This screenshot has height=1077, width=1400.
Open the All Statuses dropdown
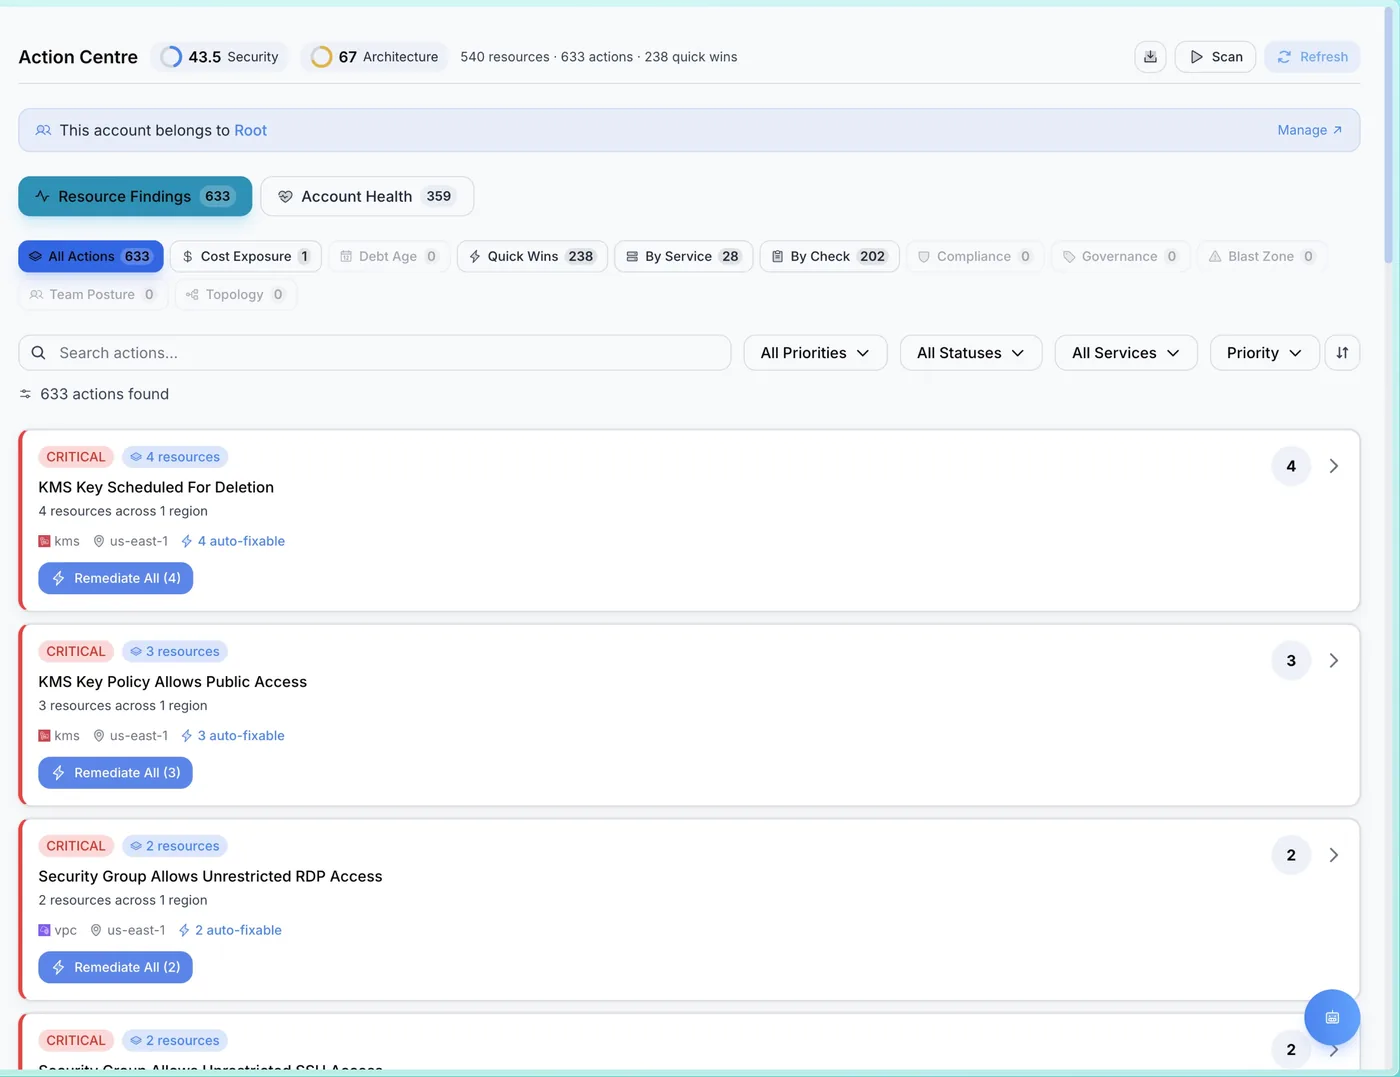pyautogui.click(x=971, y=353)
